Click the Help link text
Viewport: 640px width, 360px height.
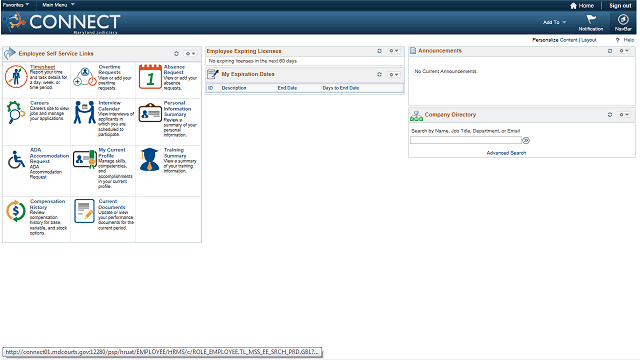click(x=629, y=40)
